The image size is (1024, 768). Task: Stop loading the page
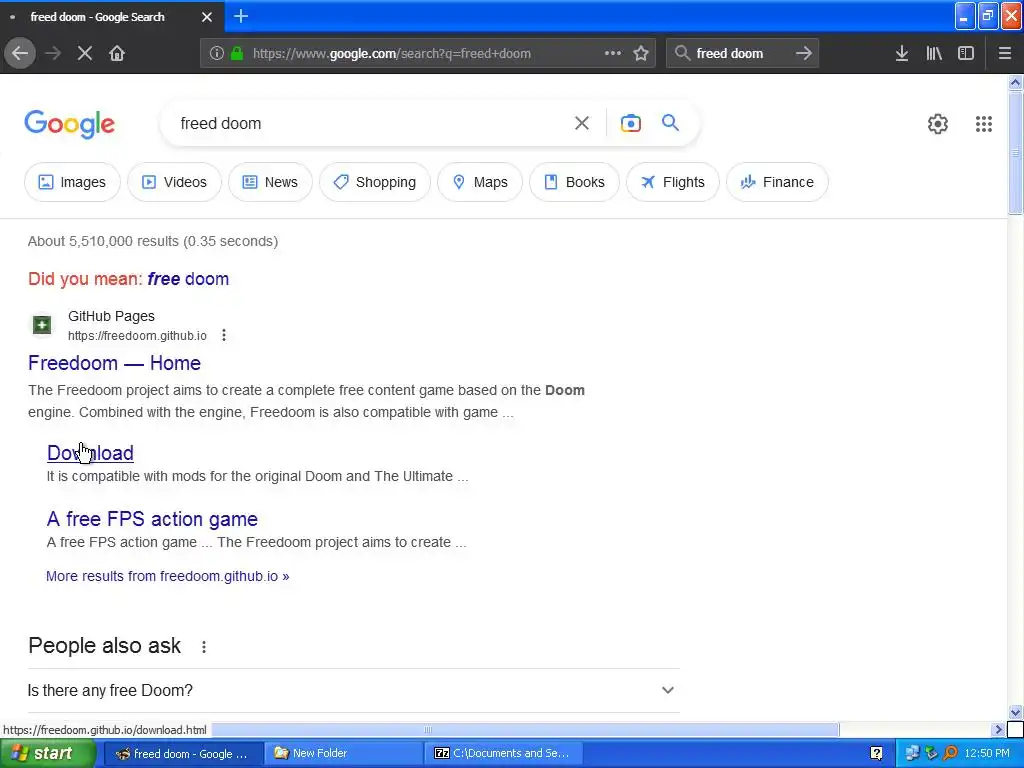click(x=85, y=53)
